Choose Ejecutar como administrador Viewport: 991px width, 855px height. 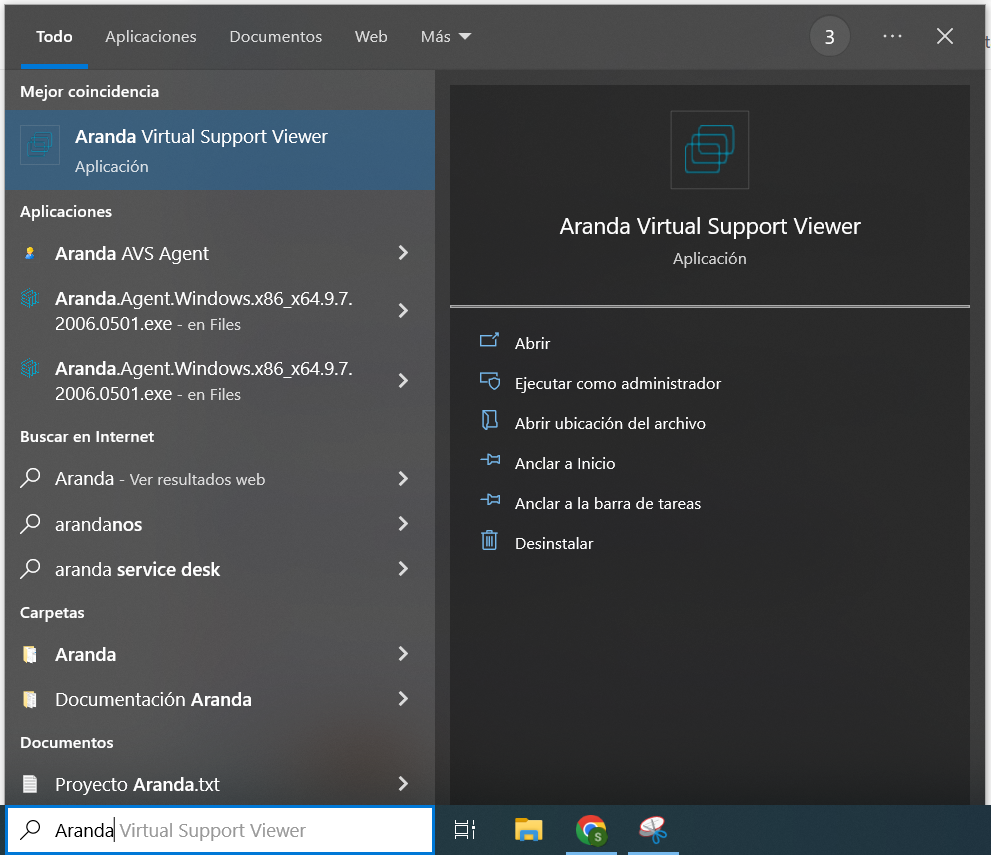pyautogui.click(x=617, y=384)
